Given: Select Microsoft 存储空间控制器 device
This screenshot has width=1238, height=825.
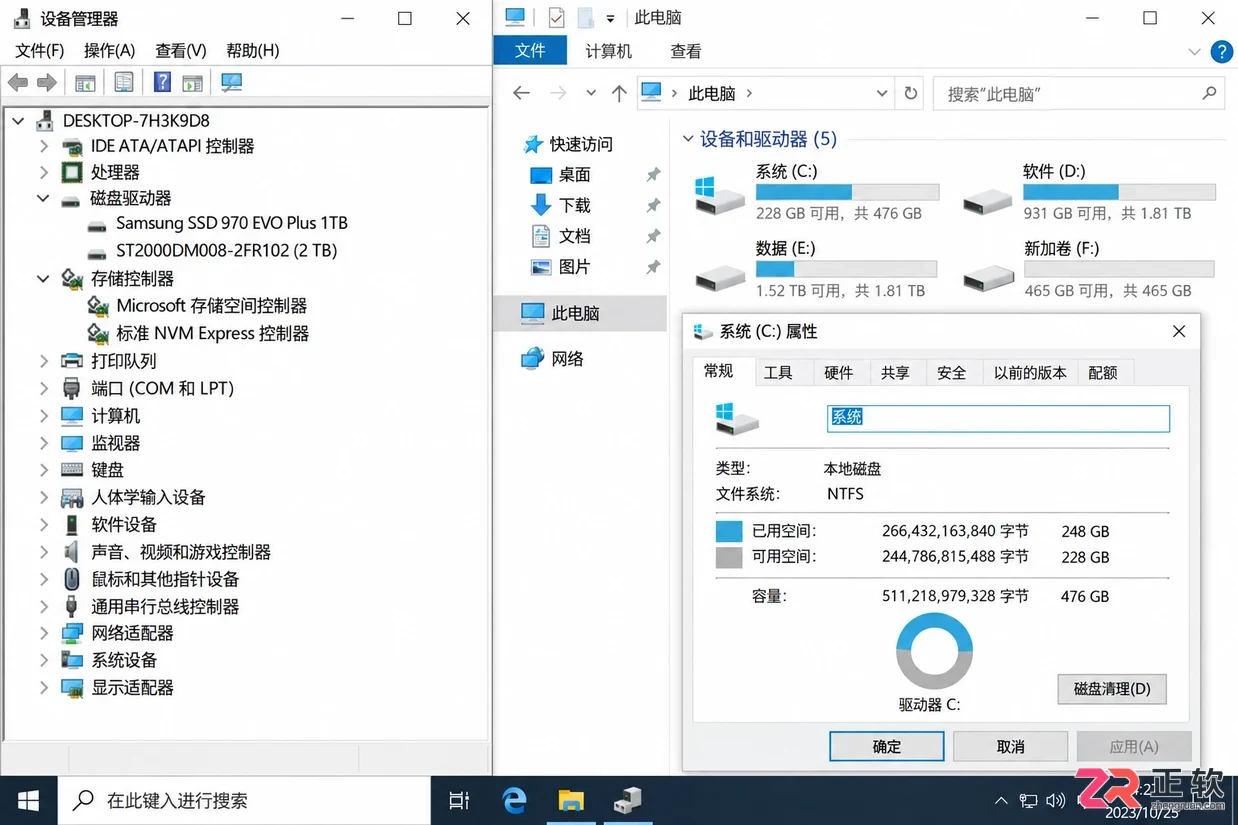Looking at the screenshot, I should coord(212,306).
